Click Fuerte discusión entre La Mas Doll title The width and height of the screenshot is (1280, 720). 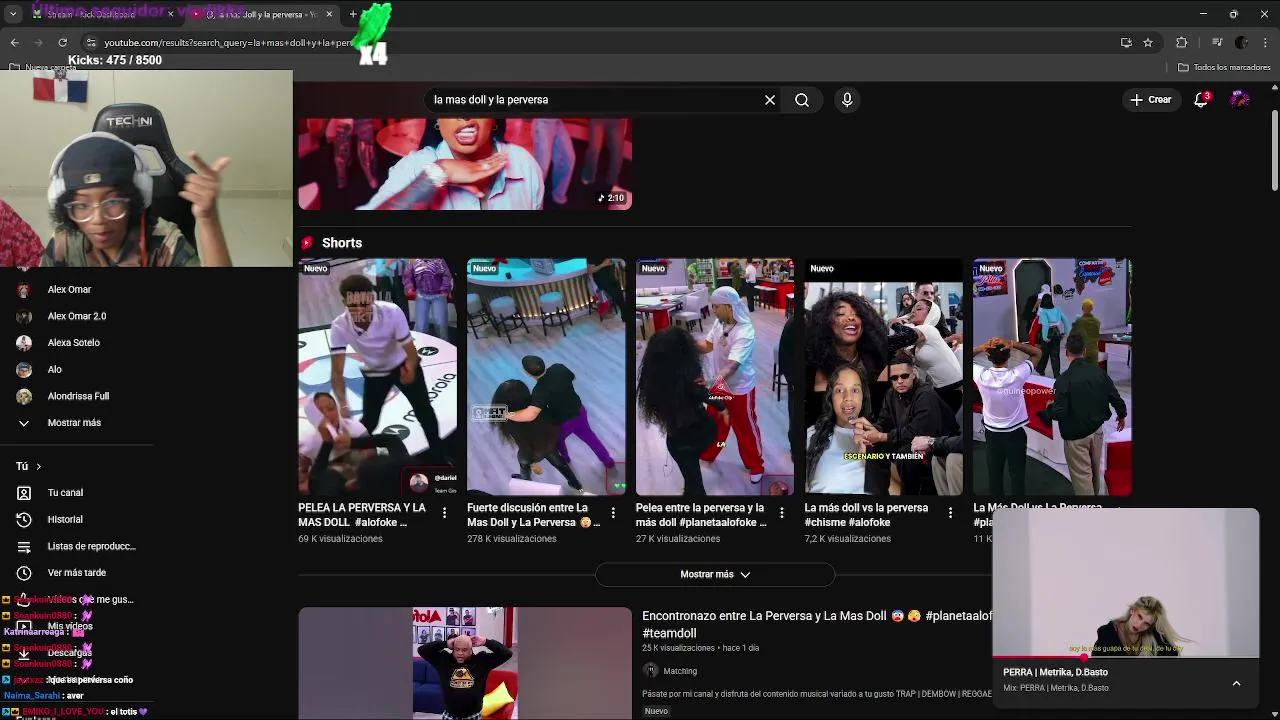(531, 515)
